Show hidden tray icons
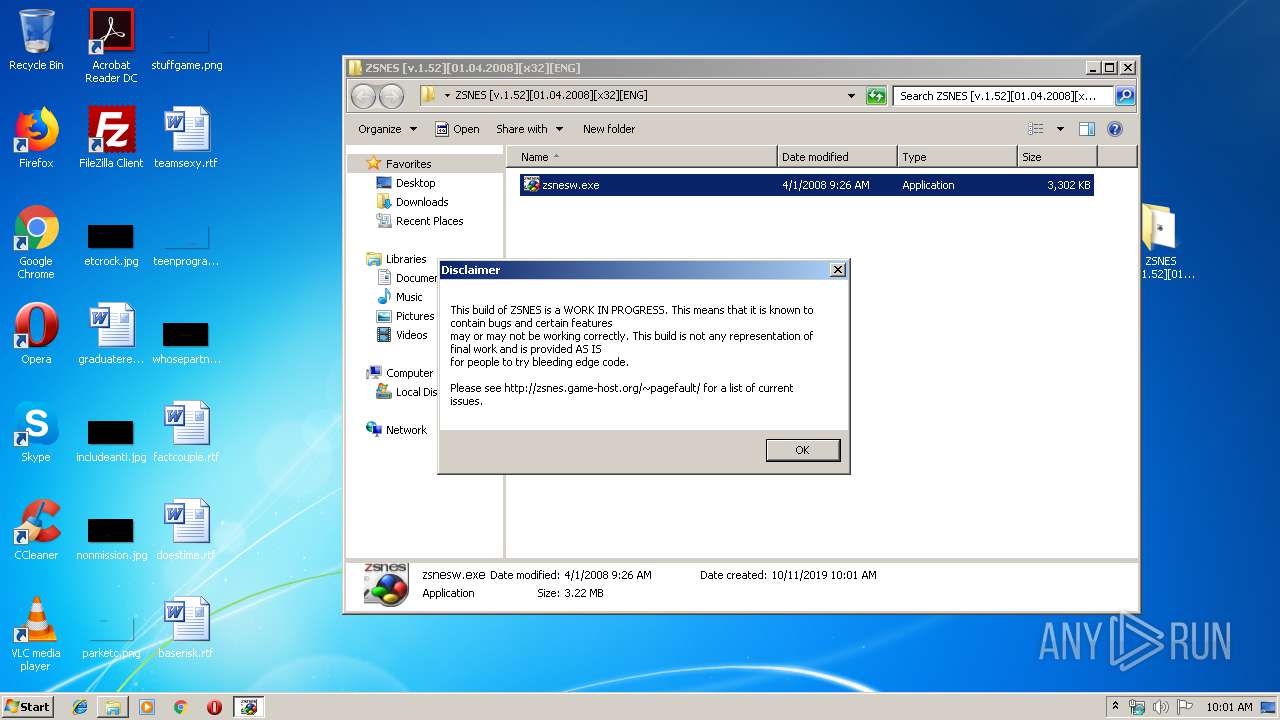The height and width of the screenshot is (720, 1280). [x=1116, y=707]
